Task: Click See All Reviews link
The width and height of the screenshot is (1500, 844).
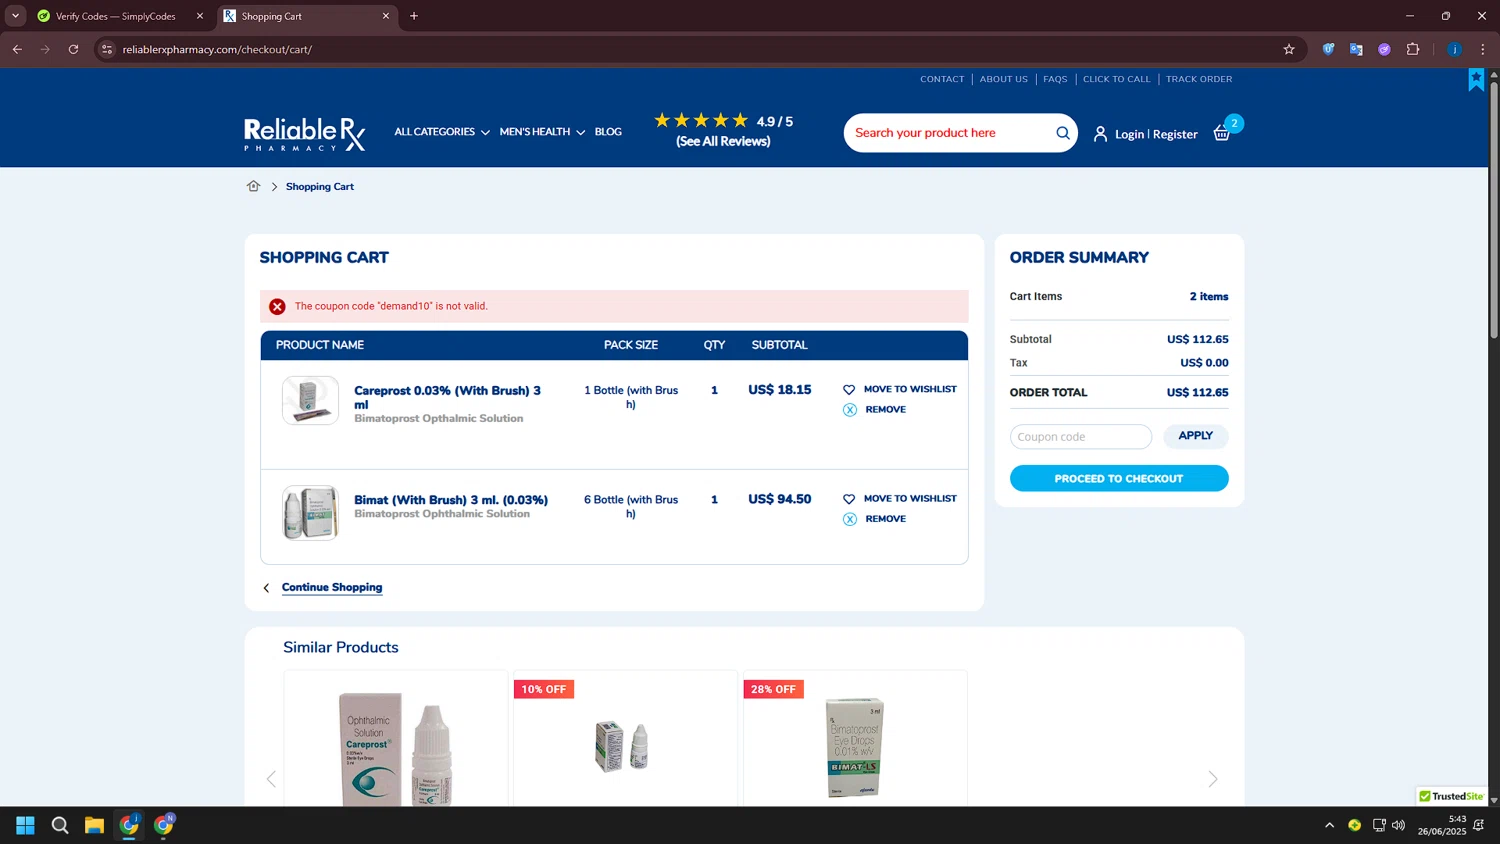Action: pyautogui.click(x=723, y=142)
